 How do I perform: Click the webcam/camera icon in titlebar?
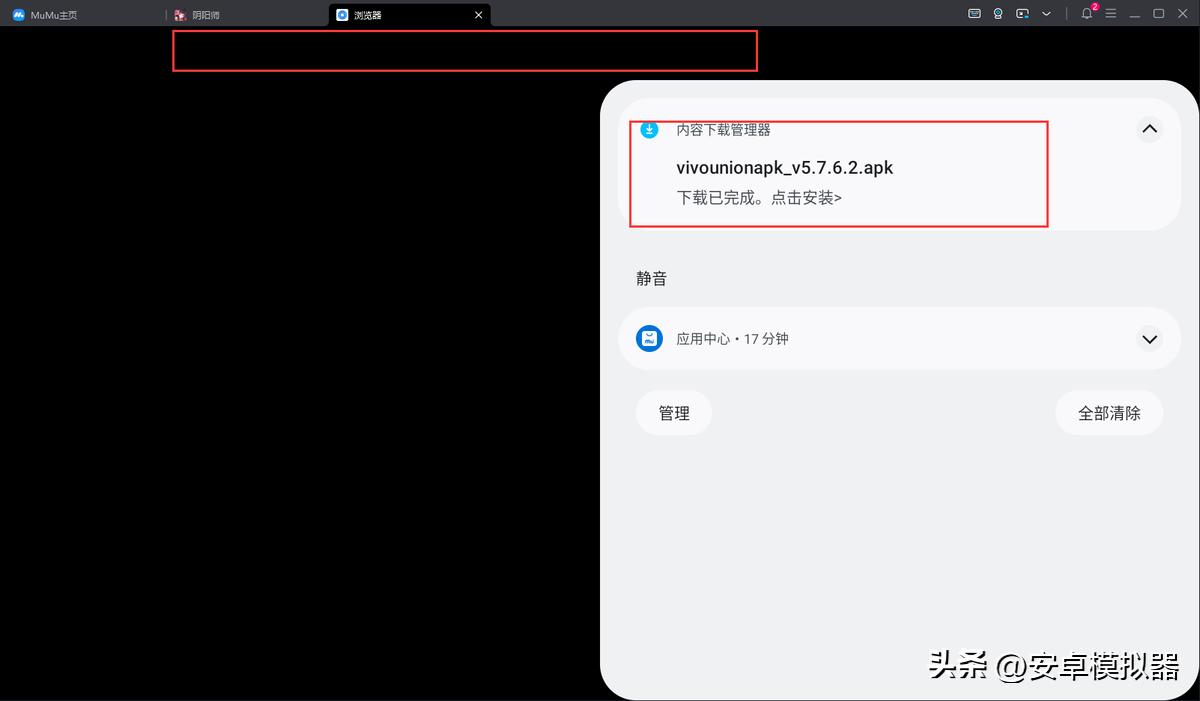pyautogui.click(x=998, y=13)
